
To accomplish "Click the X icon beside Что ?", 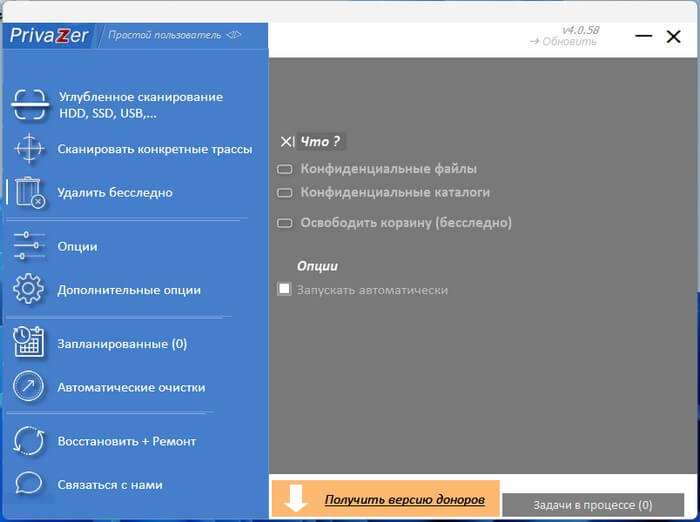I will point(287,142).
